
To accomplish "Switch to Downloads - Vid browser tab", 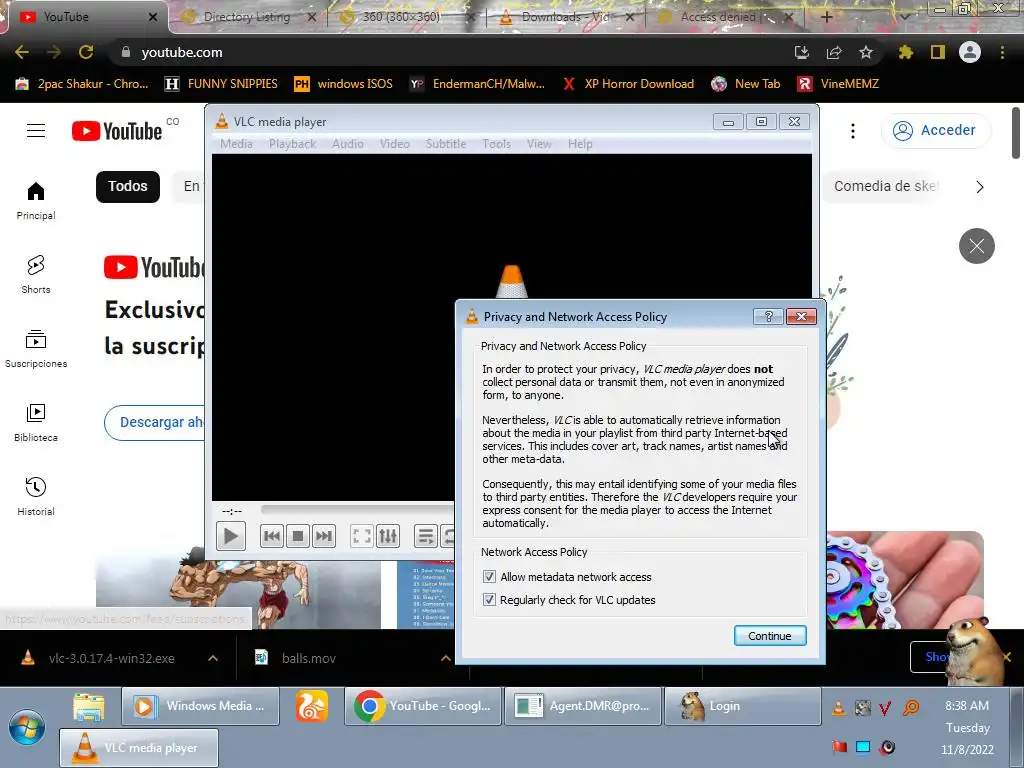I will coord(565,17).
